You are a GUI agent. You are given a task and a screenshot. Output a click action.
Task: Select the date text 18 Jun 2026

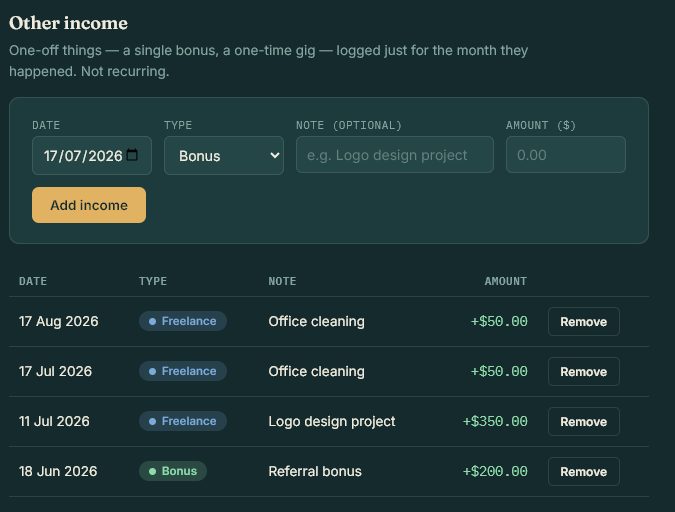[x=58, y=471]
